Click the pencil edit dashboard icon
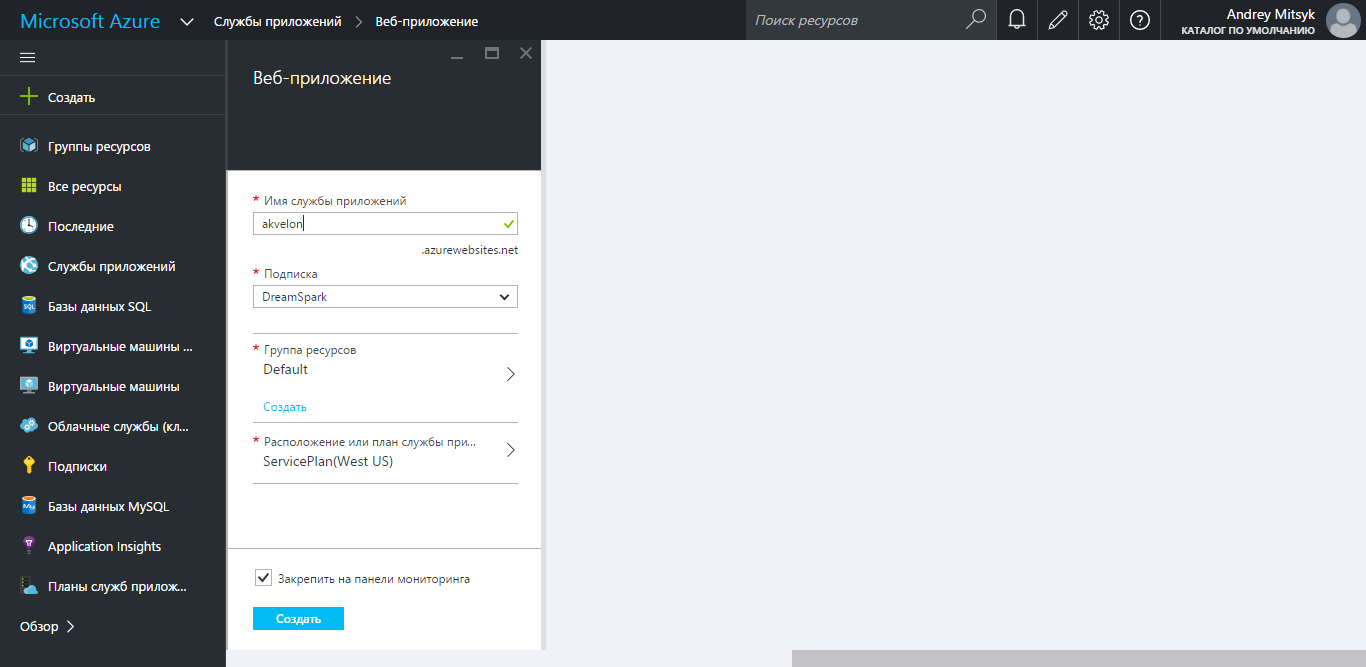Image resolution: width=1366 pixels, height=667 pixels. coord(1058,20)
